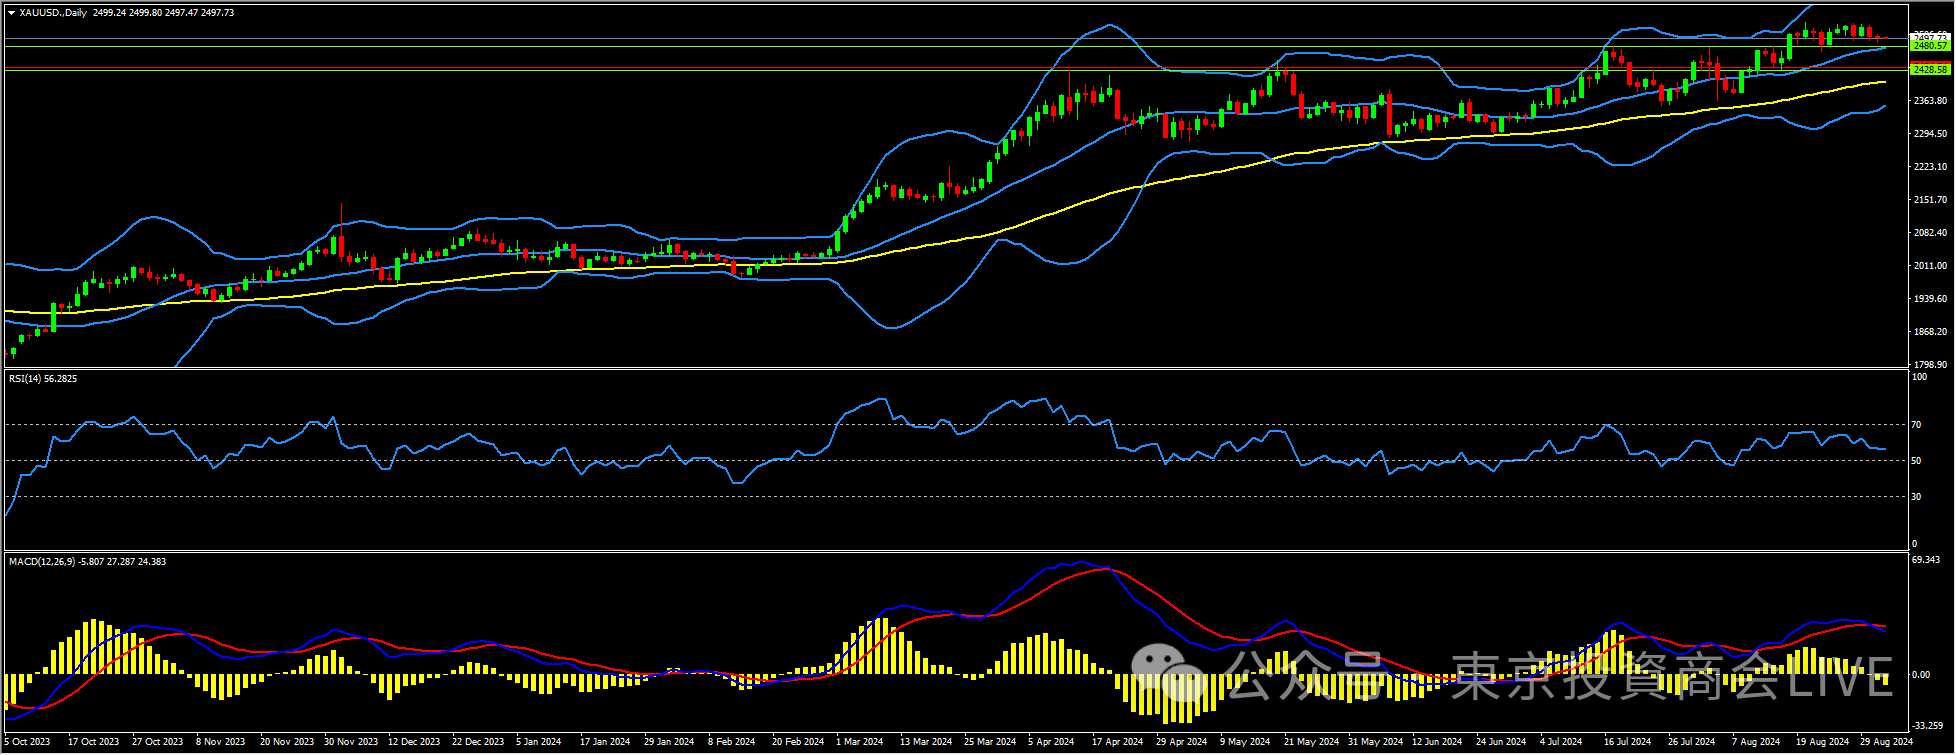
Task: Click the 20 Nov 2023 date label
Action: click(286, 742)
